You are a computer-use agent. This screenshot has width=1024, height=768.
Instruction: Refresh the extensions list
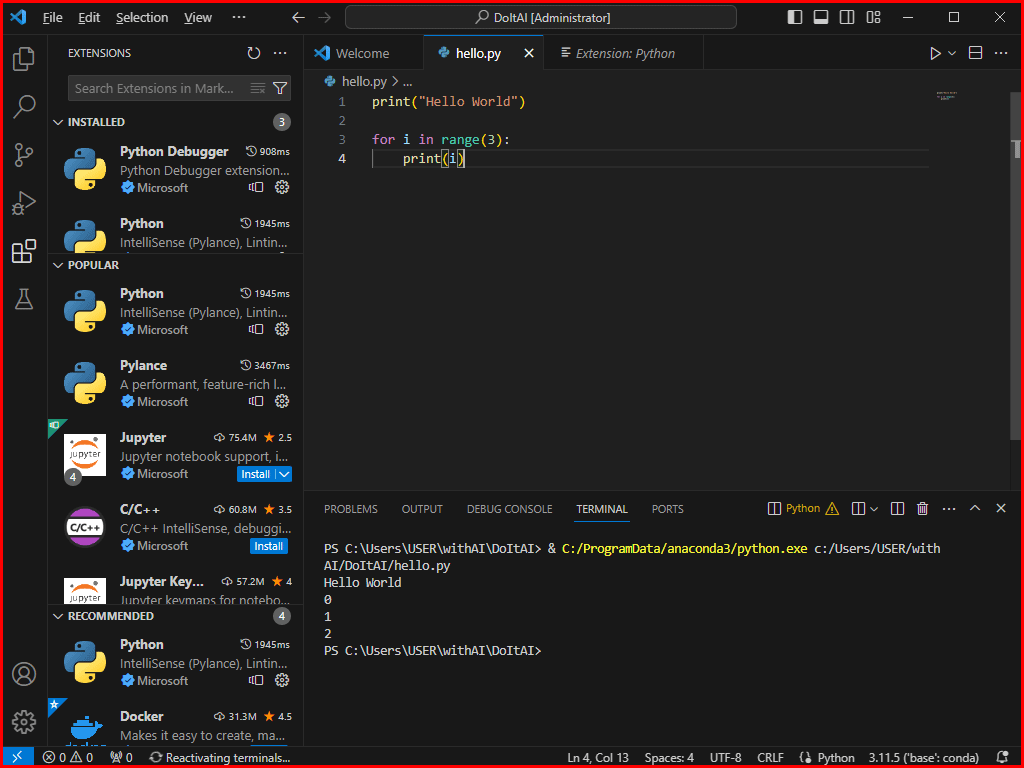(254, 53)
